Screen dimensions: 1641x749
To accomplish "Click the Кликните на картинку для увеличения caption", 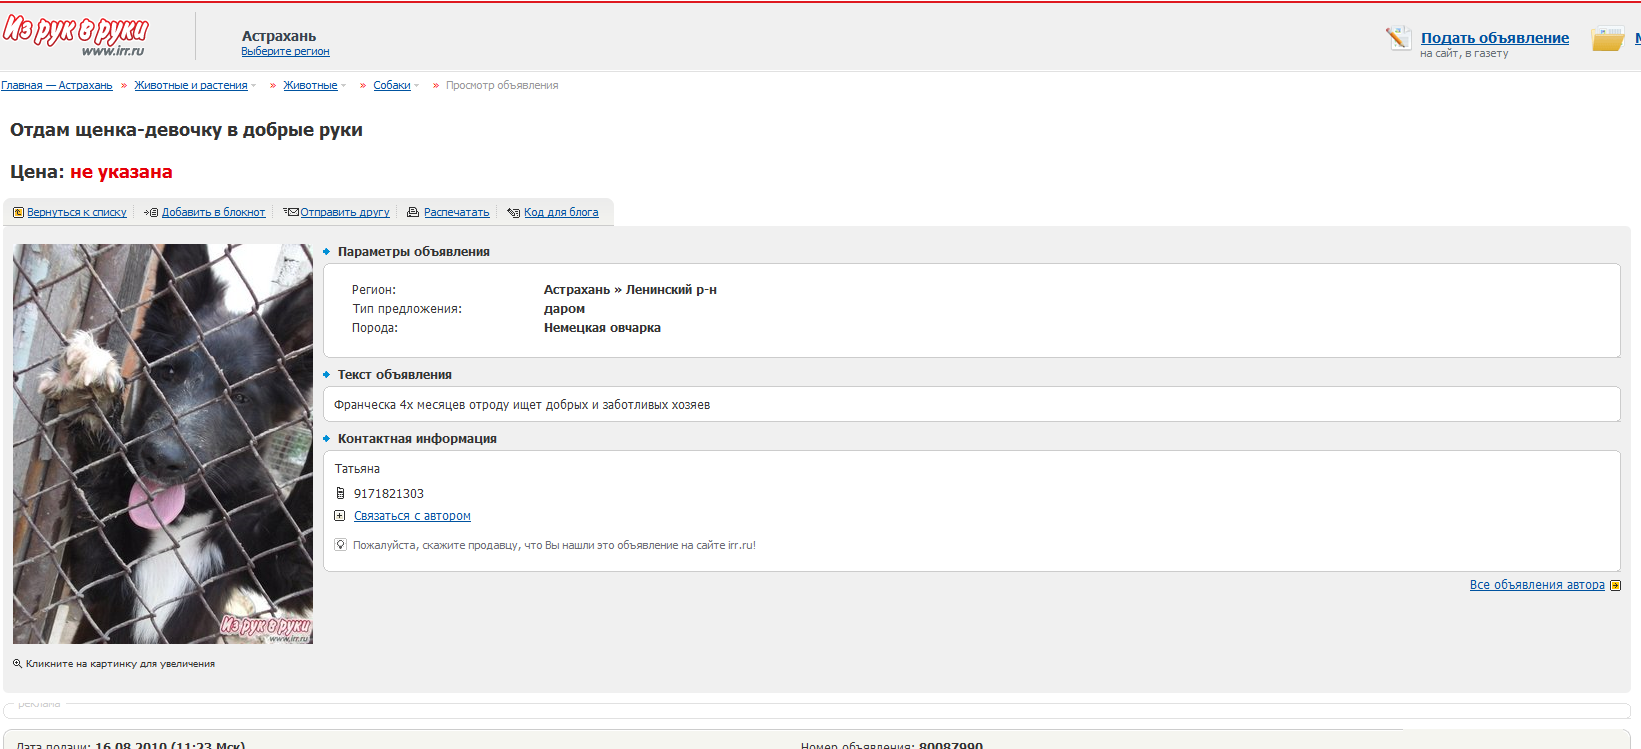I will [120, 664].
